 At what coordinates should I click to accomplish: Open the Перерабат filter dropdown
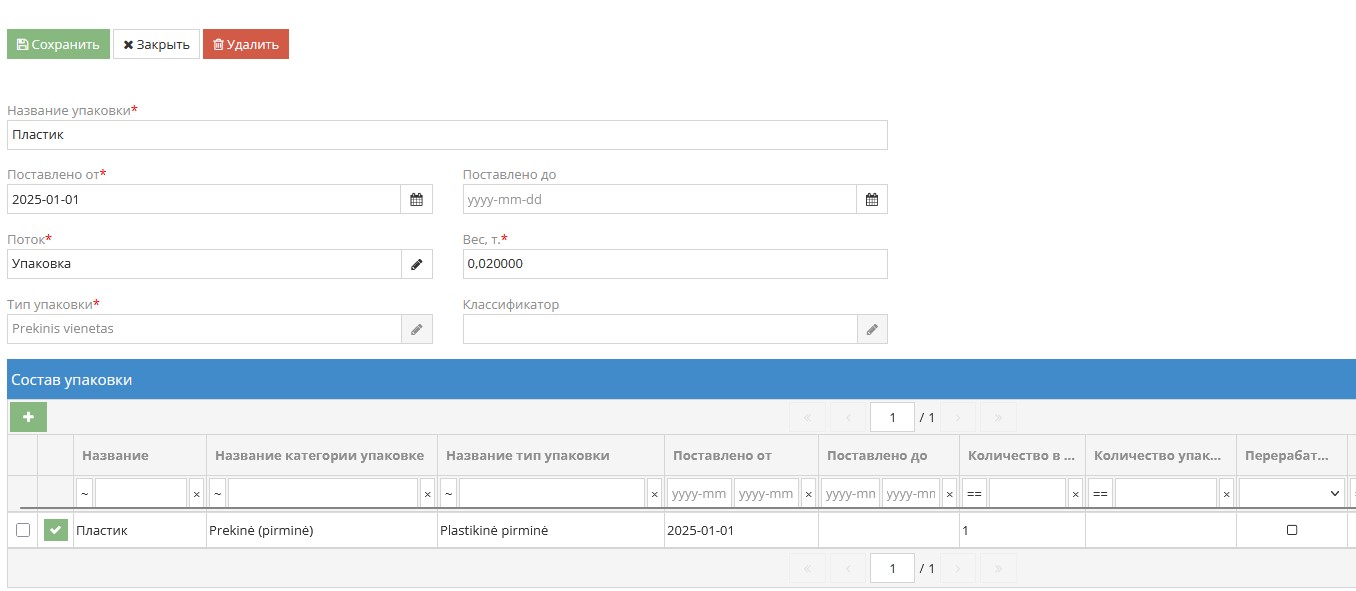(x=1290, y=492)
